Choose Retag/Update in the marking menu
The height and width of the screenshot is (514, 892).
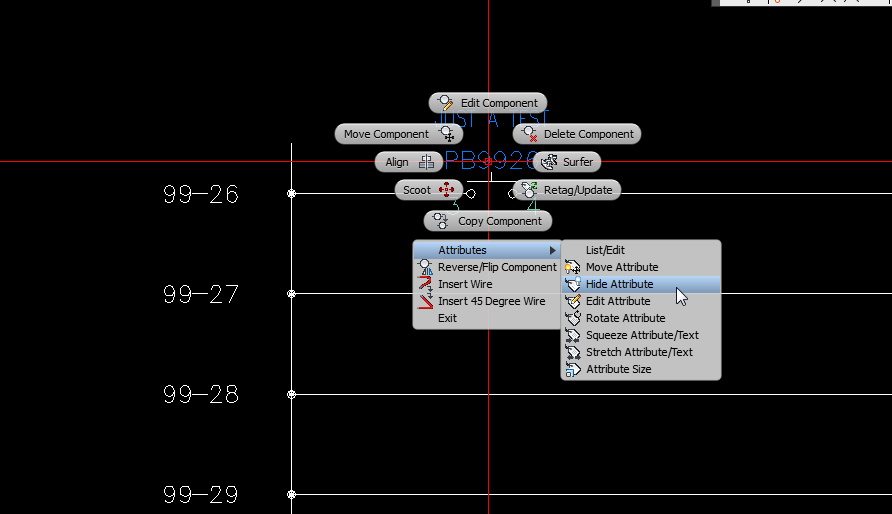click(x=567, y=190)
